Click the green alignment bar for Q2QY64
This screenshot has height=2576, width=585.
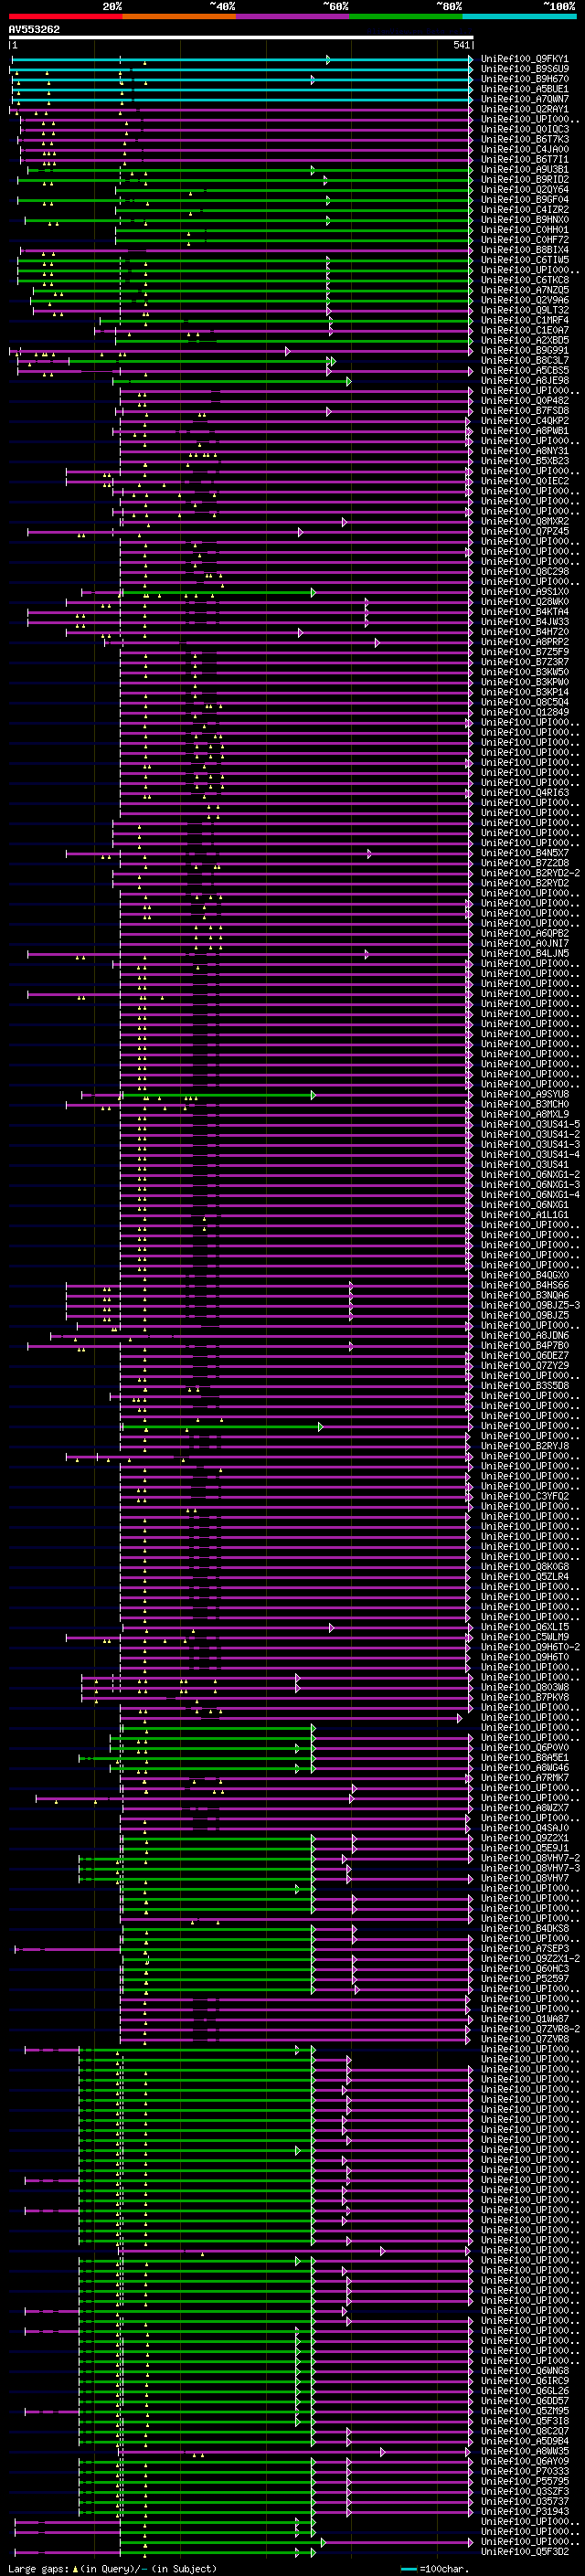[293, 190]
